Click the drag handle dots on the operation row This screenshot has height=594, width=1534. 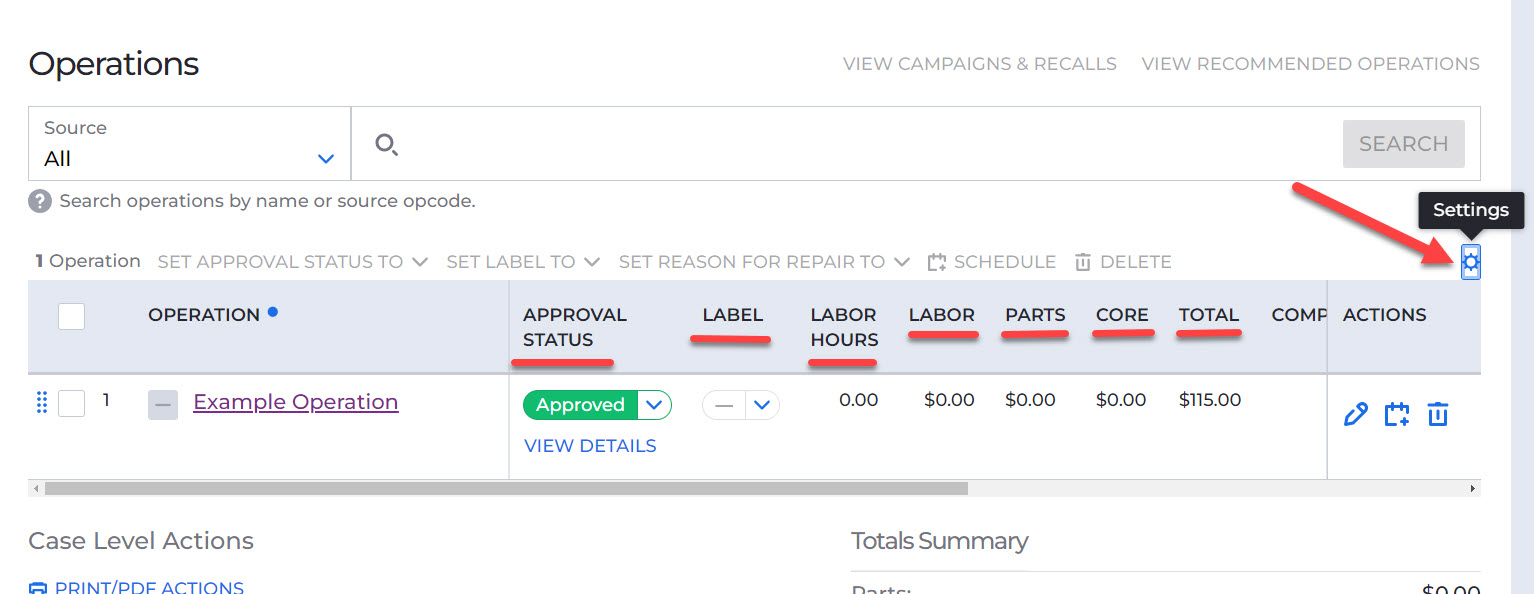coord(41,403)
